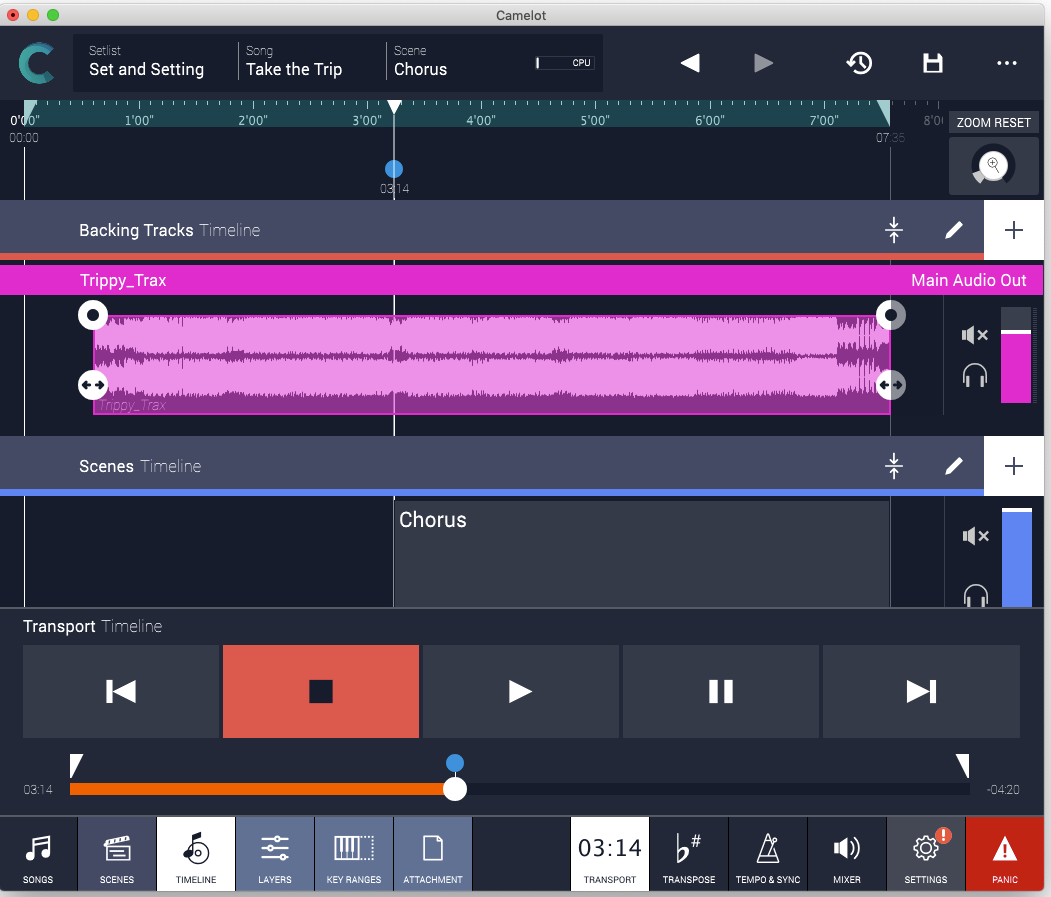
Task: Open the ellipsis overflow menu
Action: point(1007,63)
